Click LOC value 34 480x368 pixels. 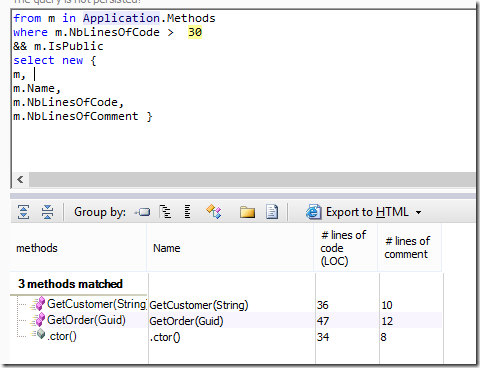(323, 337)
